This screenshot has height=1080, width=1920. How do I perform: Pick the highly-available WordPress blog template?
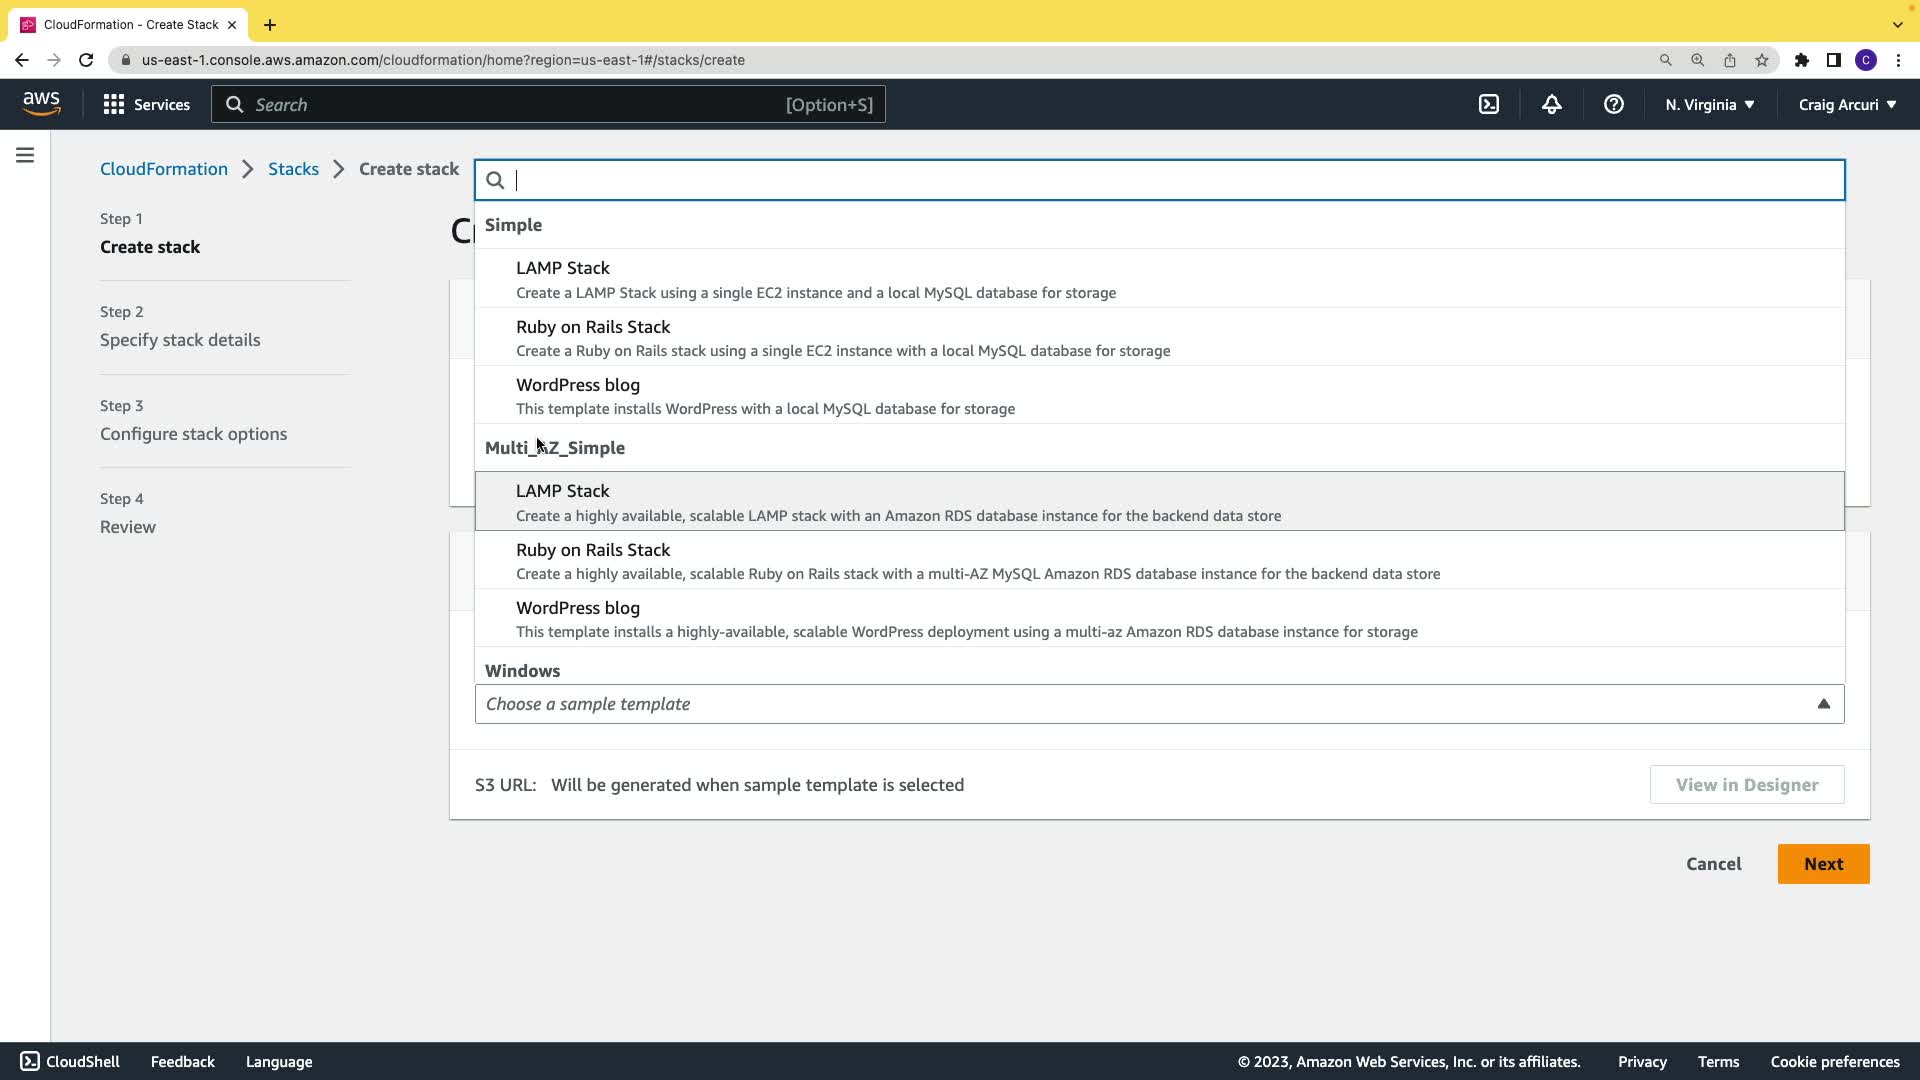click(966, 619)
